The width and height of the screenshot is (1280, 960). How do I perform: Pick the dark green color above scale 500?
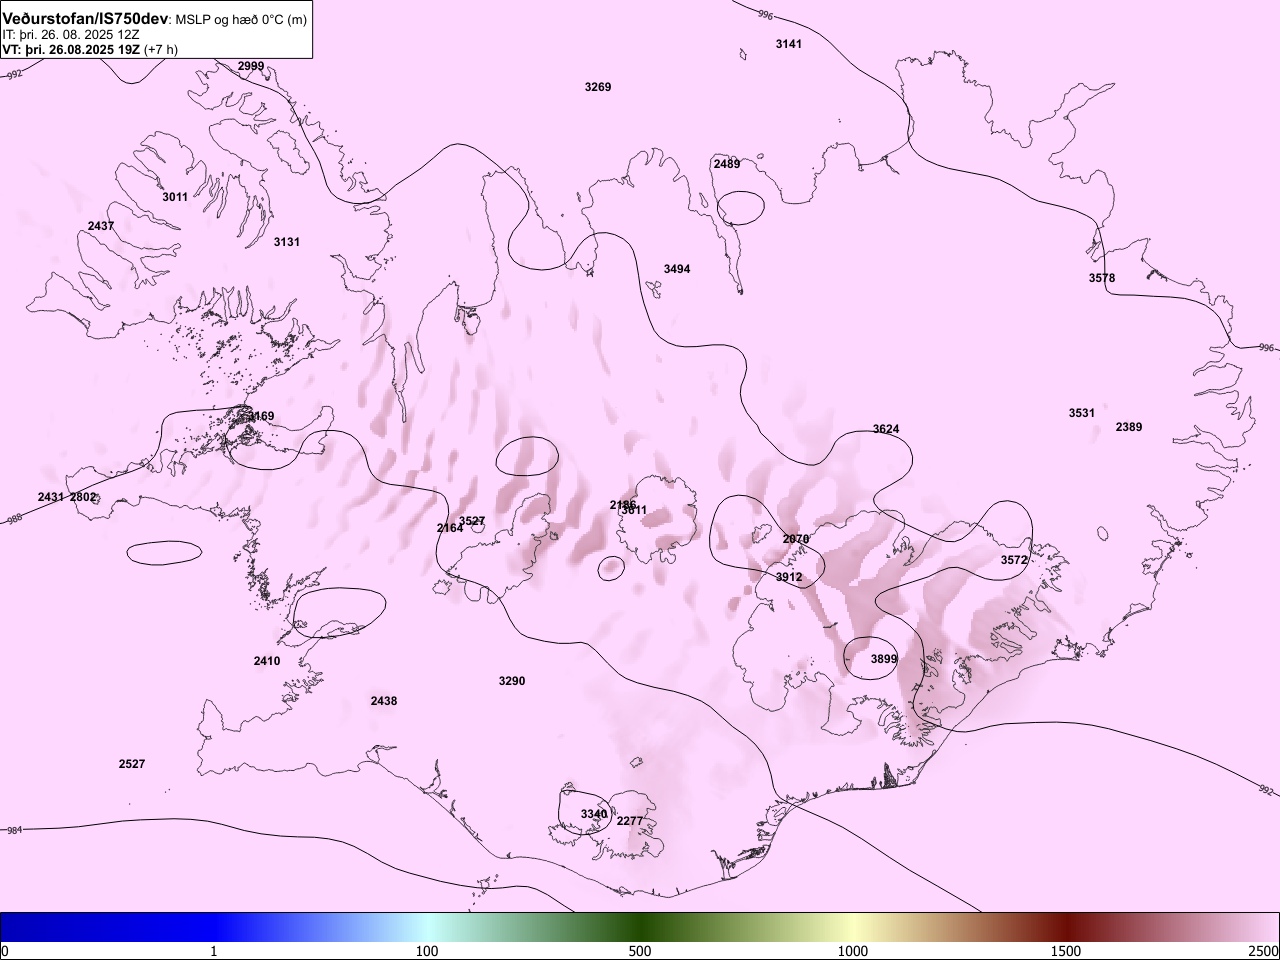point(640,927)
